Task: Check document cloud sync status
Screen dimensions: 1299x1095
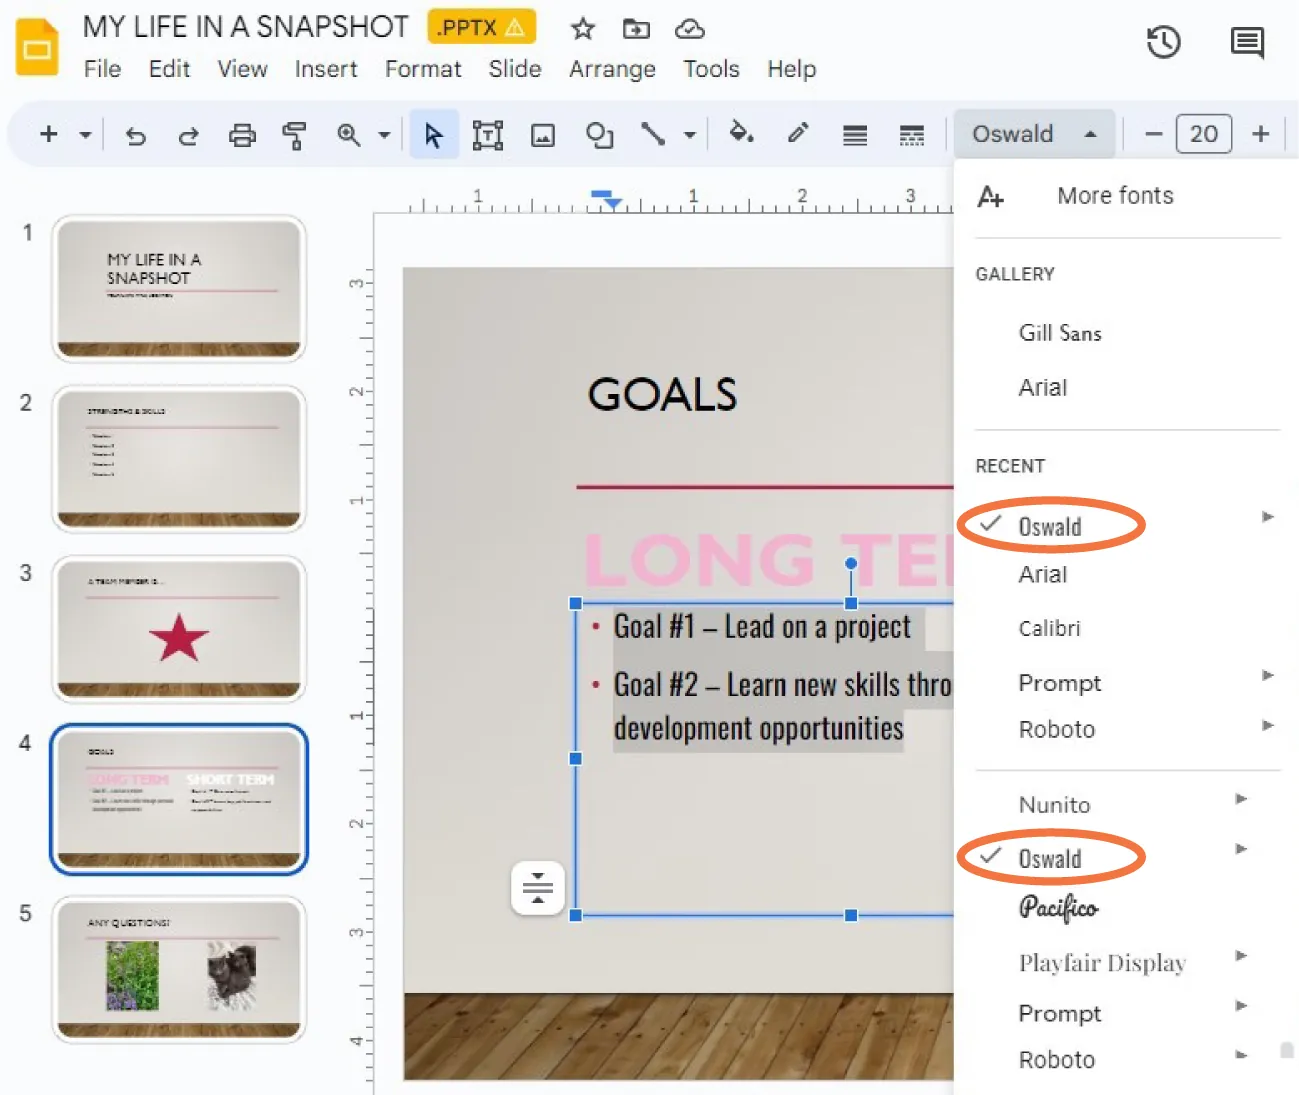Action: coord(689,29)
